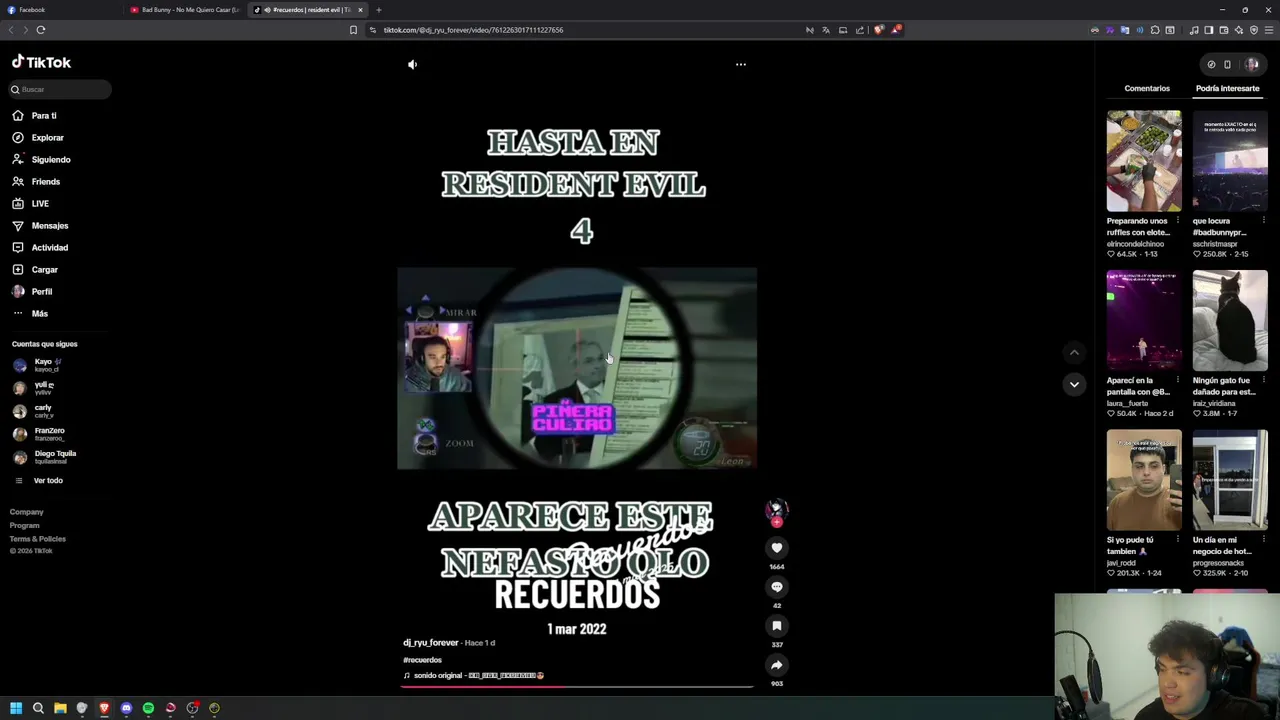Close the #recuerdos TikTok browser tab
The height and width of the screenshot is (720, 1280).
pyautogui.click(x=360, y=10)
